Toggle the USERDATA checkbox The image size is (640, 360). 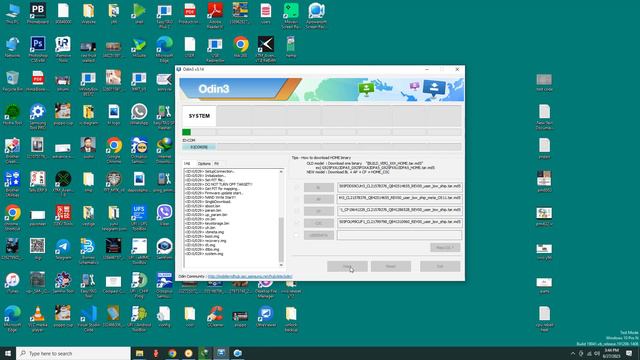[296, 235]
